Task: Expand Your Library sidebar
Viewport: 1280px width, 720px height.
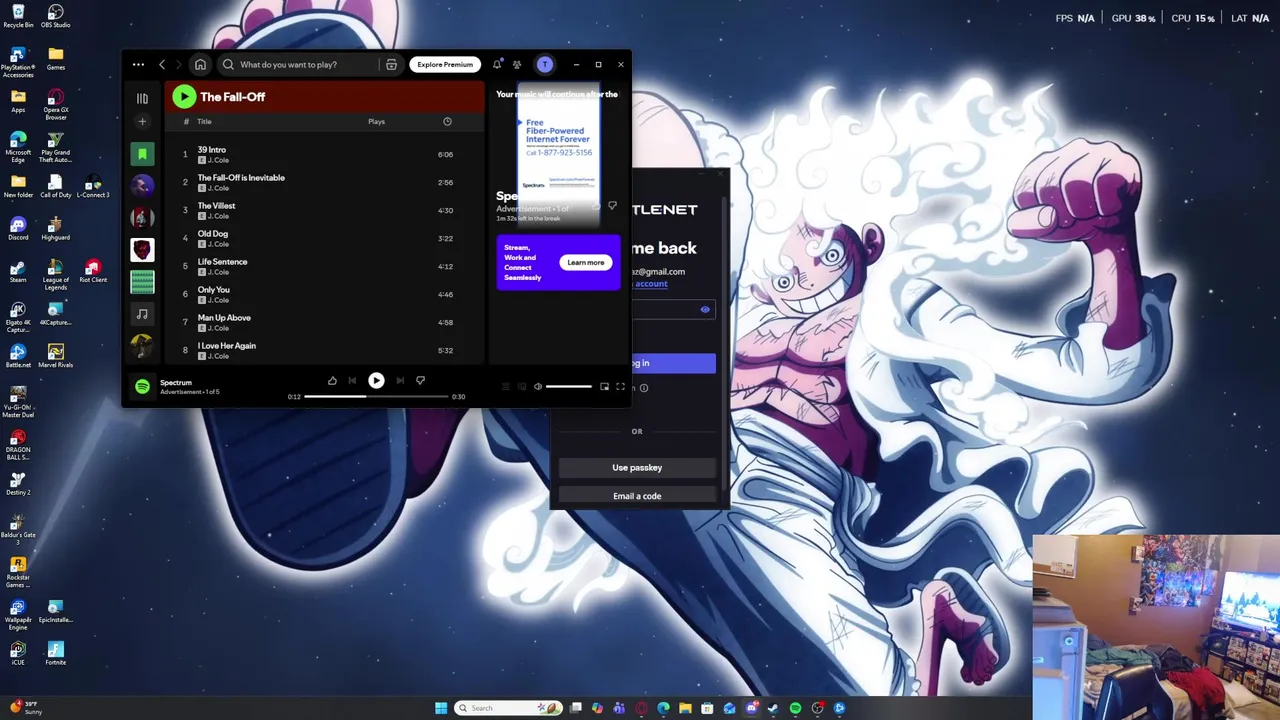Action: click(142, 98)
